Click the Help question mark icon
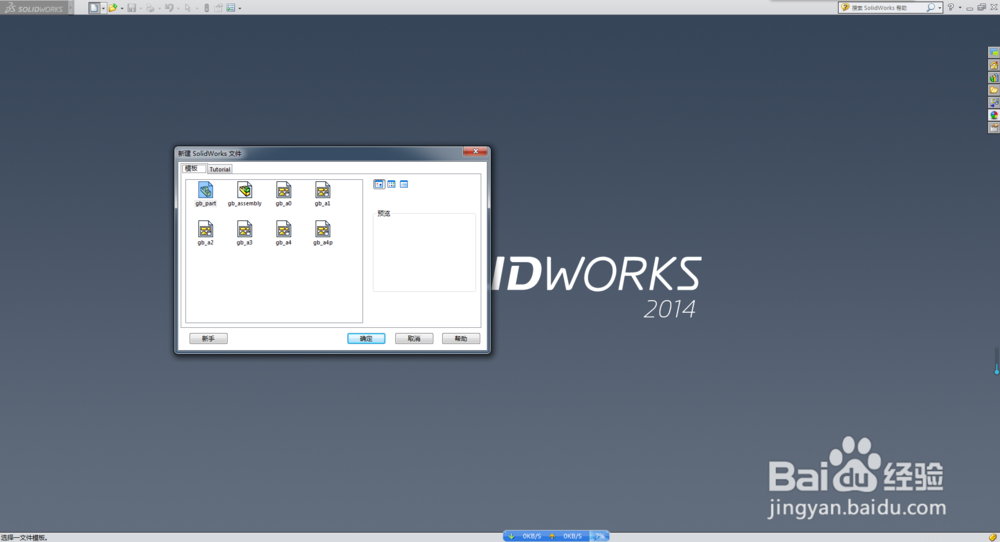1000x542 pixels. click(x=950, y=8)
